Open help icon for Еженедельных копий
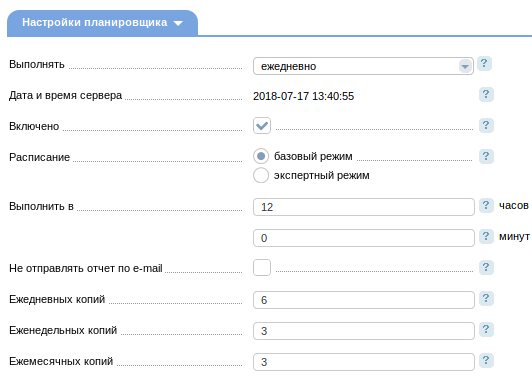Screen dimensions: 532x387 click(486, 329)
